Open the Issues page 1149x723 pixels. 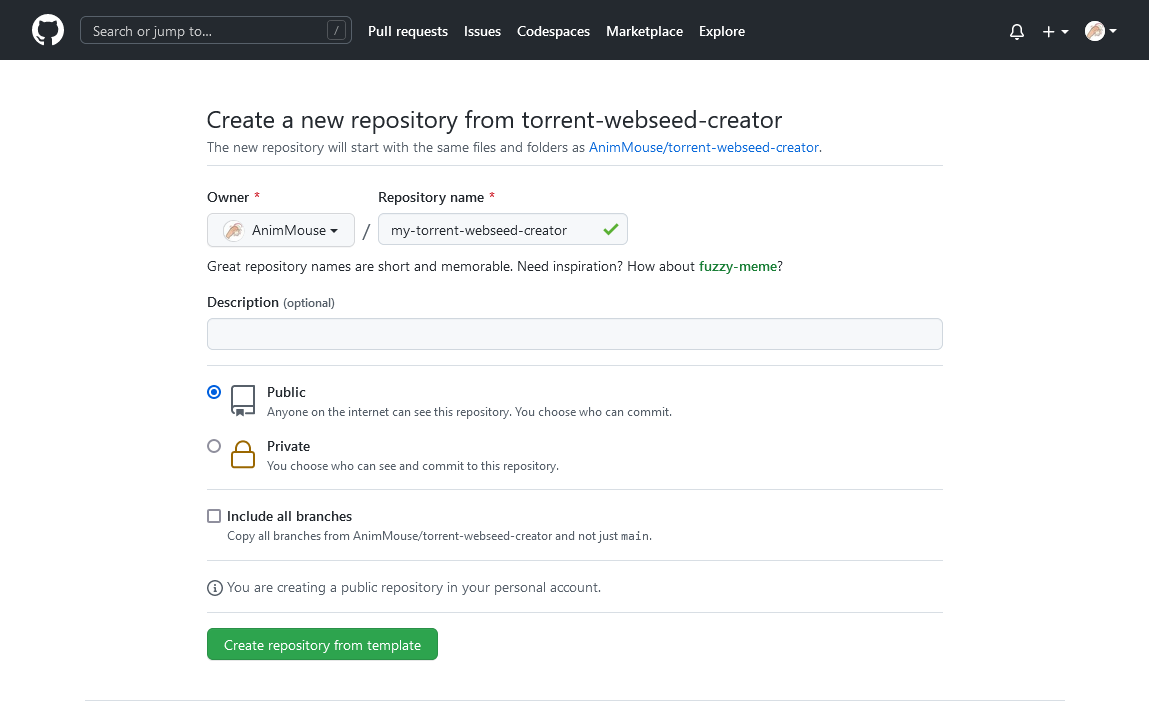click(x=482, y=31)
